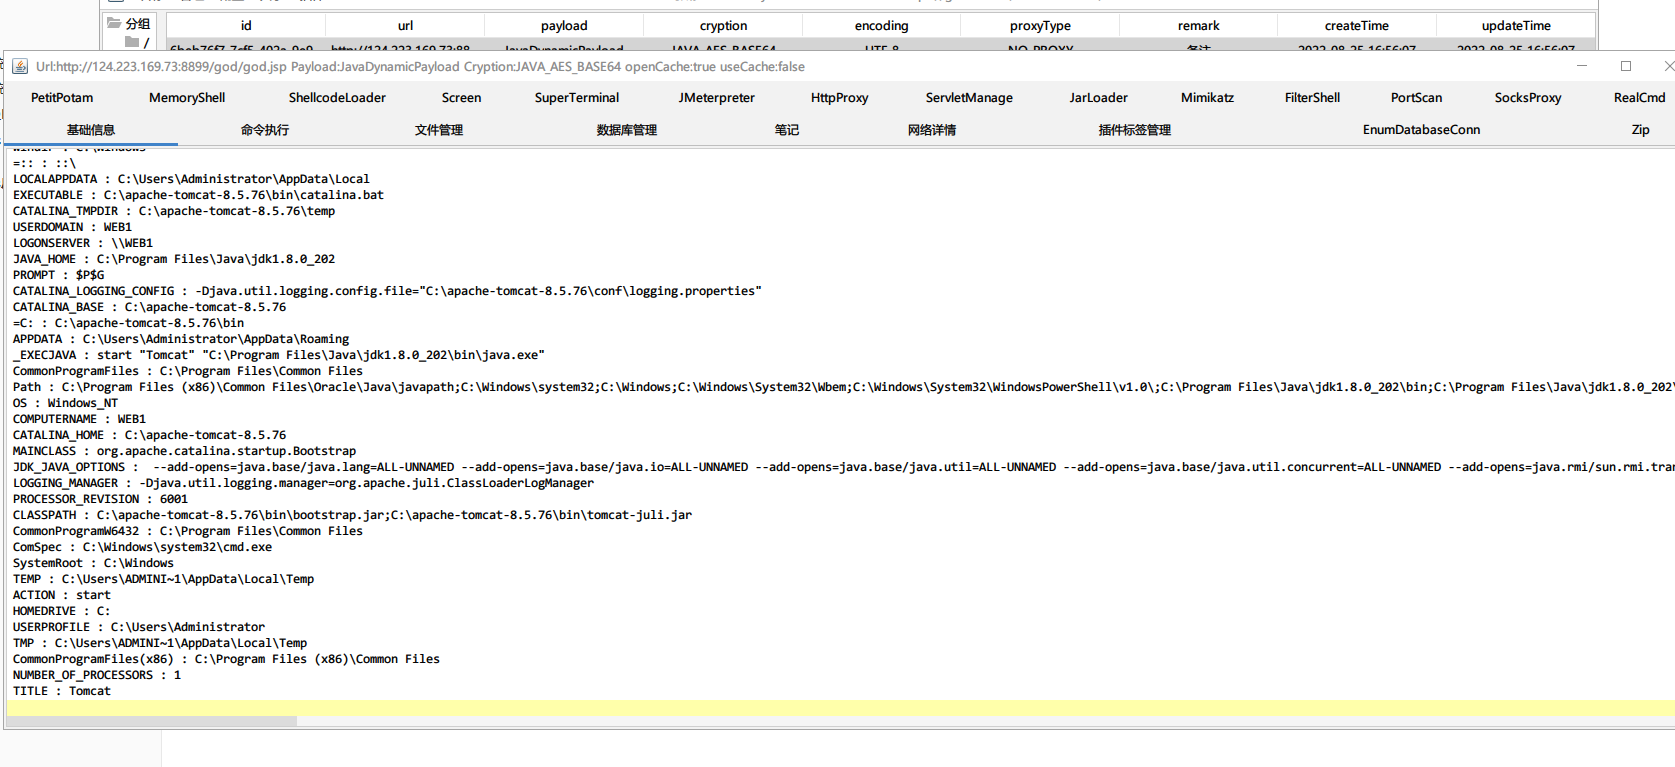Sort by the createTime column header
The image size is (1675, 767).
pos(1357,26)
